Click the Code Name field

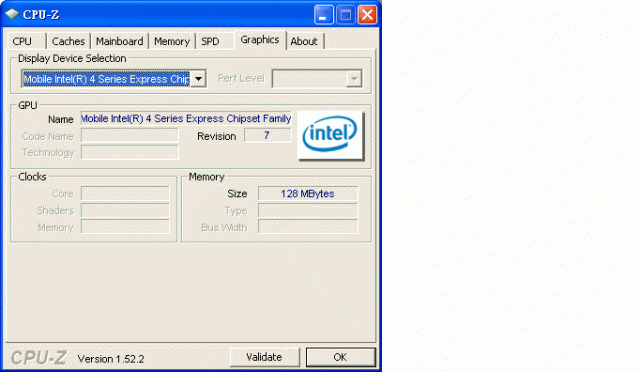[129, 136]
